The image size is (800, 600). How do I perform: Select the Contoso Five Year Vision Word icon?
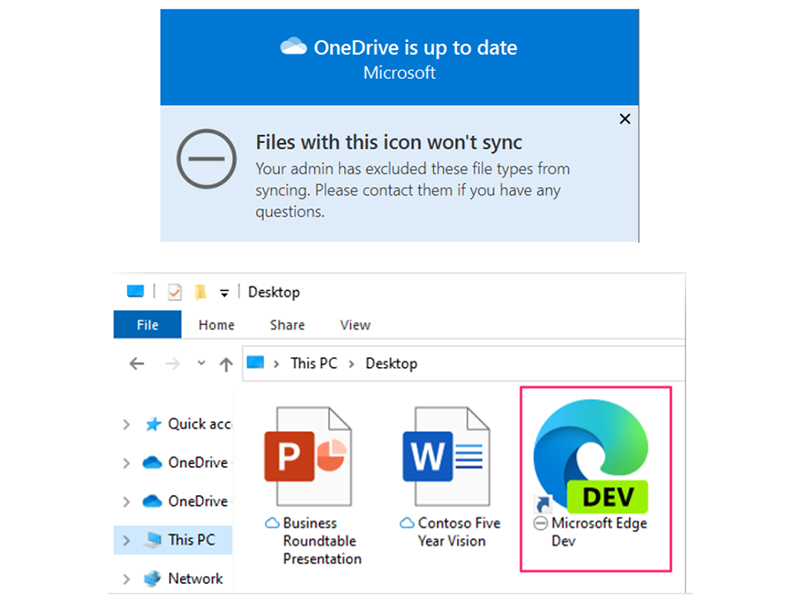pos(446,456)
